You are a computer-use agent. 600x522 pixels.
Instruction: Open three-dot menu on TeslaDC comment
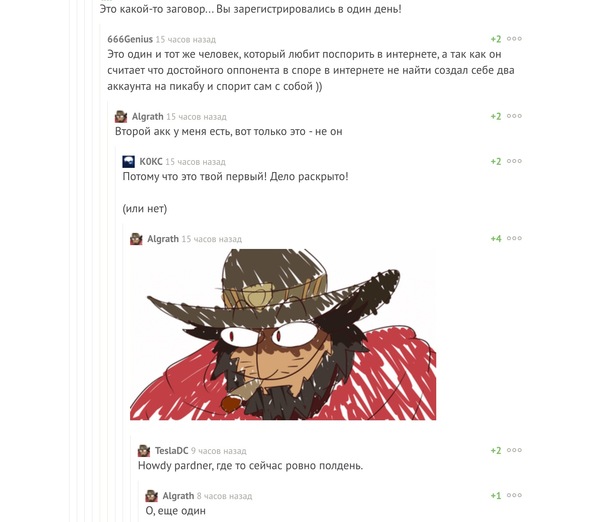click(514, 450)
